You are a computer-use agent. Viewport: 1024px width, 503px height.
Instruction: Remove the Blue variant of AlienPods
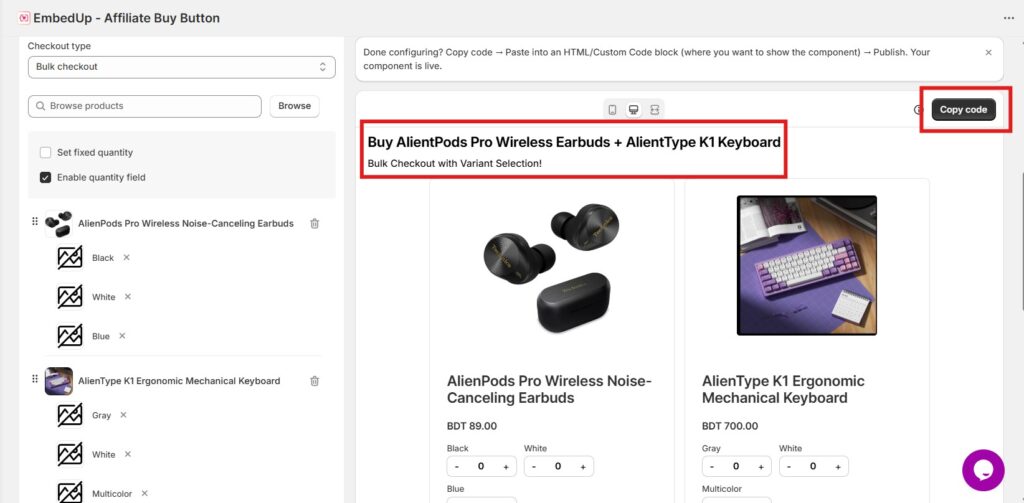point(122,336)
